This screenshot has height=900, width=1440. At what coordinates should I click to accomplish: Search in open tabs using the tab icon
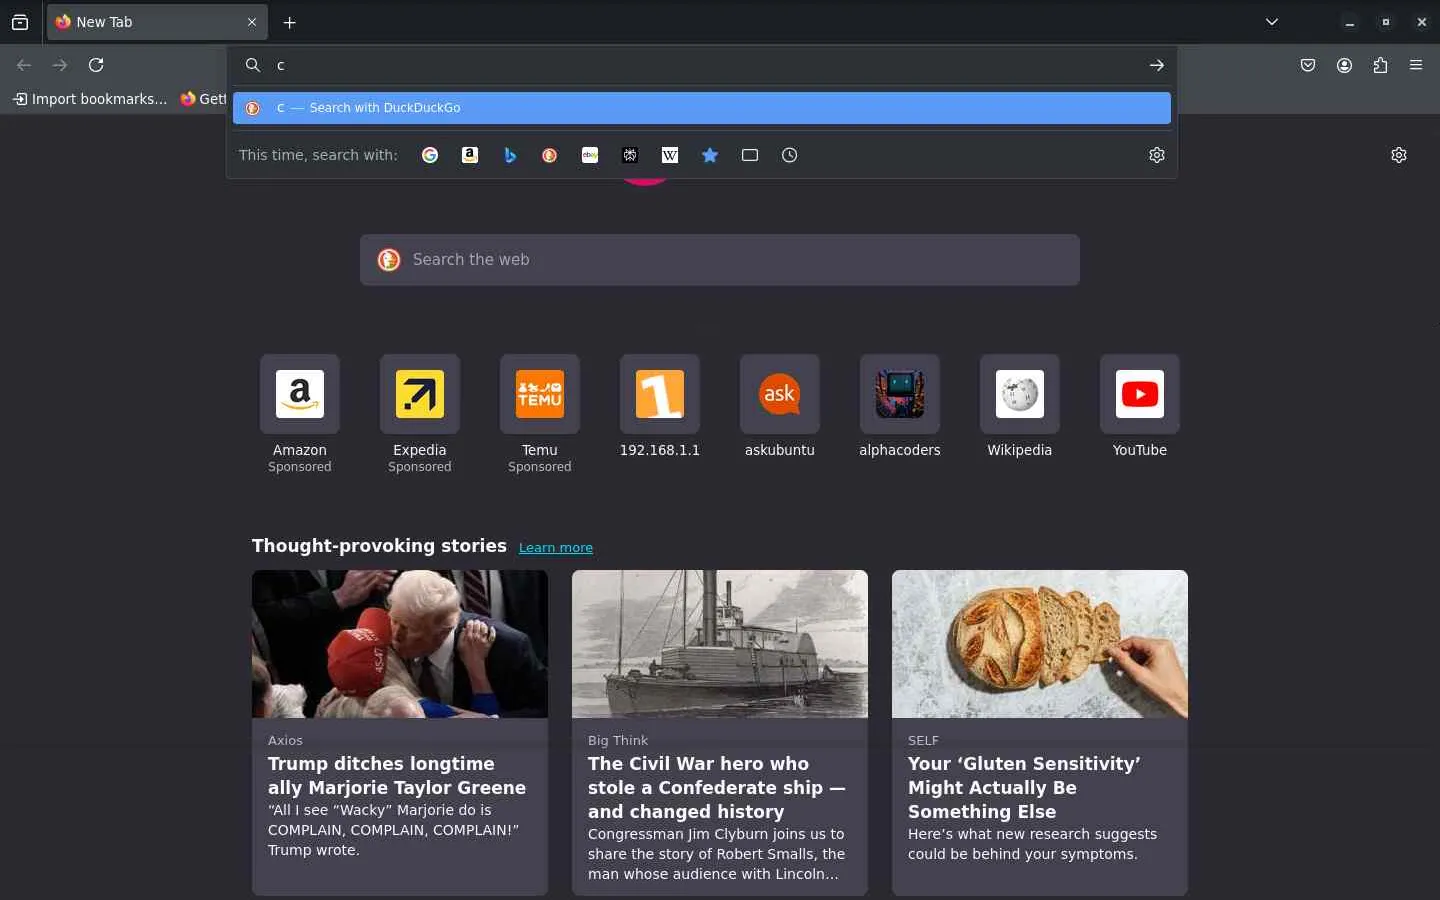point(750,155)
